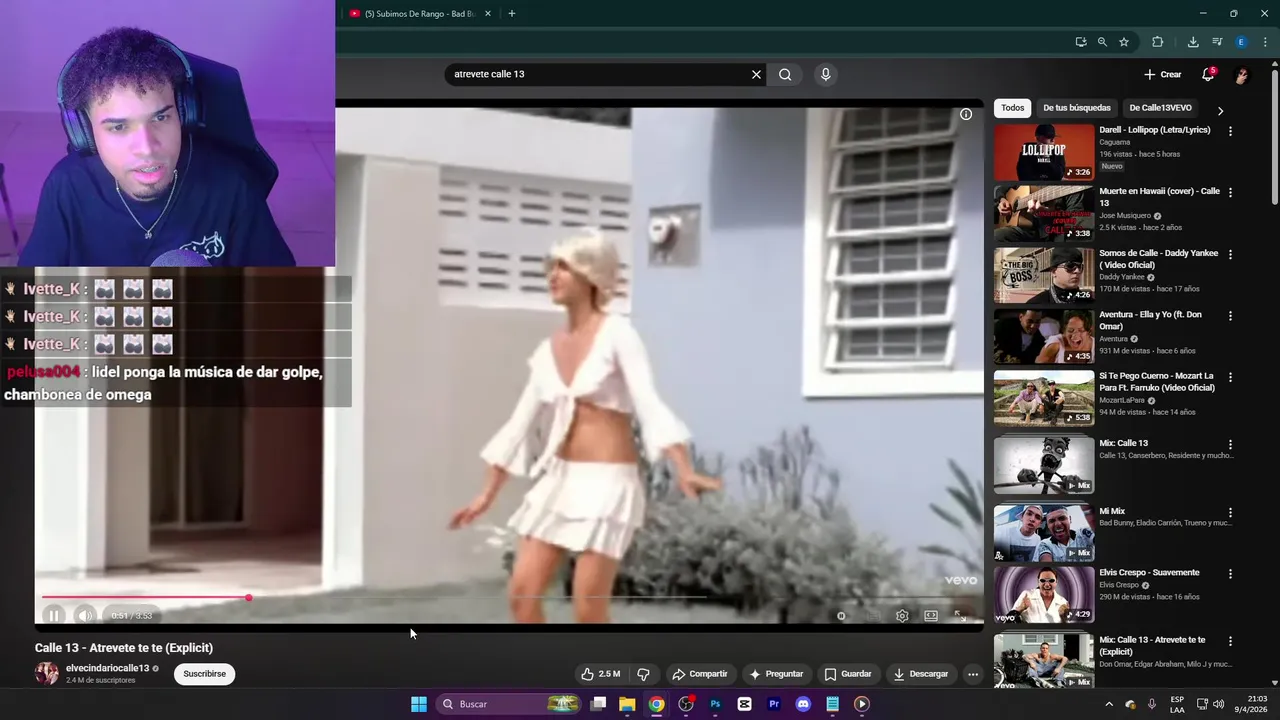Toggle the autoplay switch in the player
Screen dimensions: 1280x720
(842, 616)
